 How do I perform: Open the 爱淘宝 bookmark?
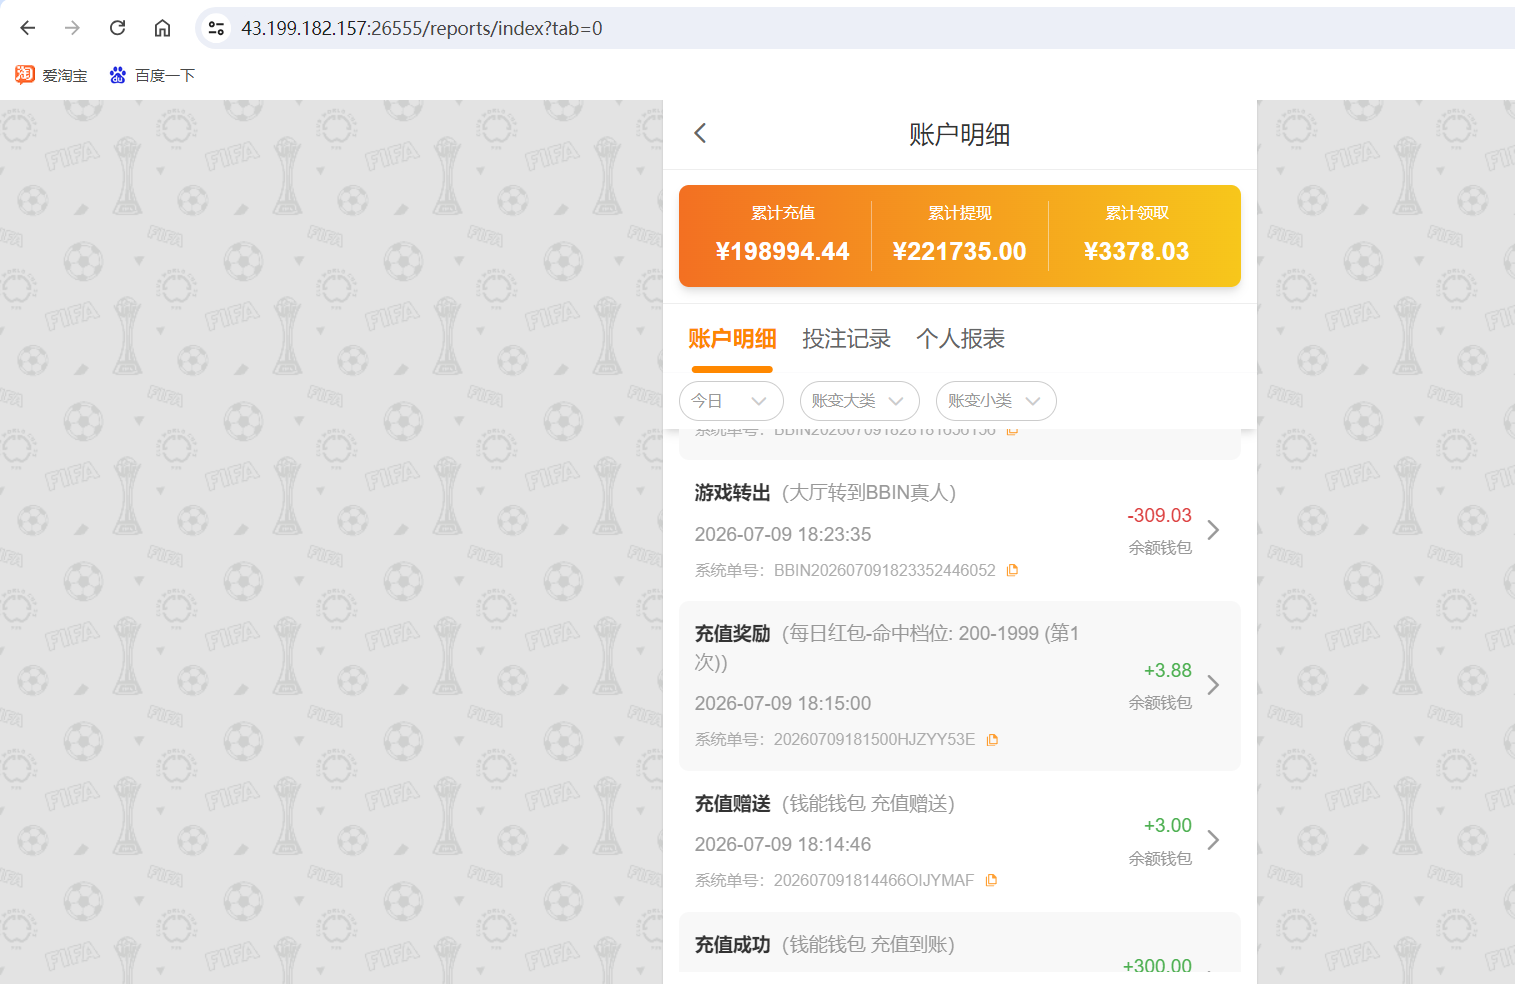pos(51,75)
